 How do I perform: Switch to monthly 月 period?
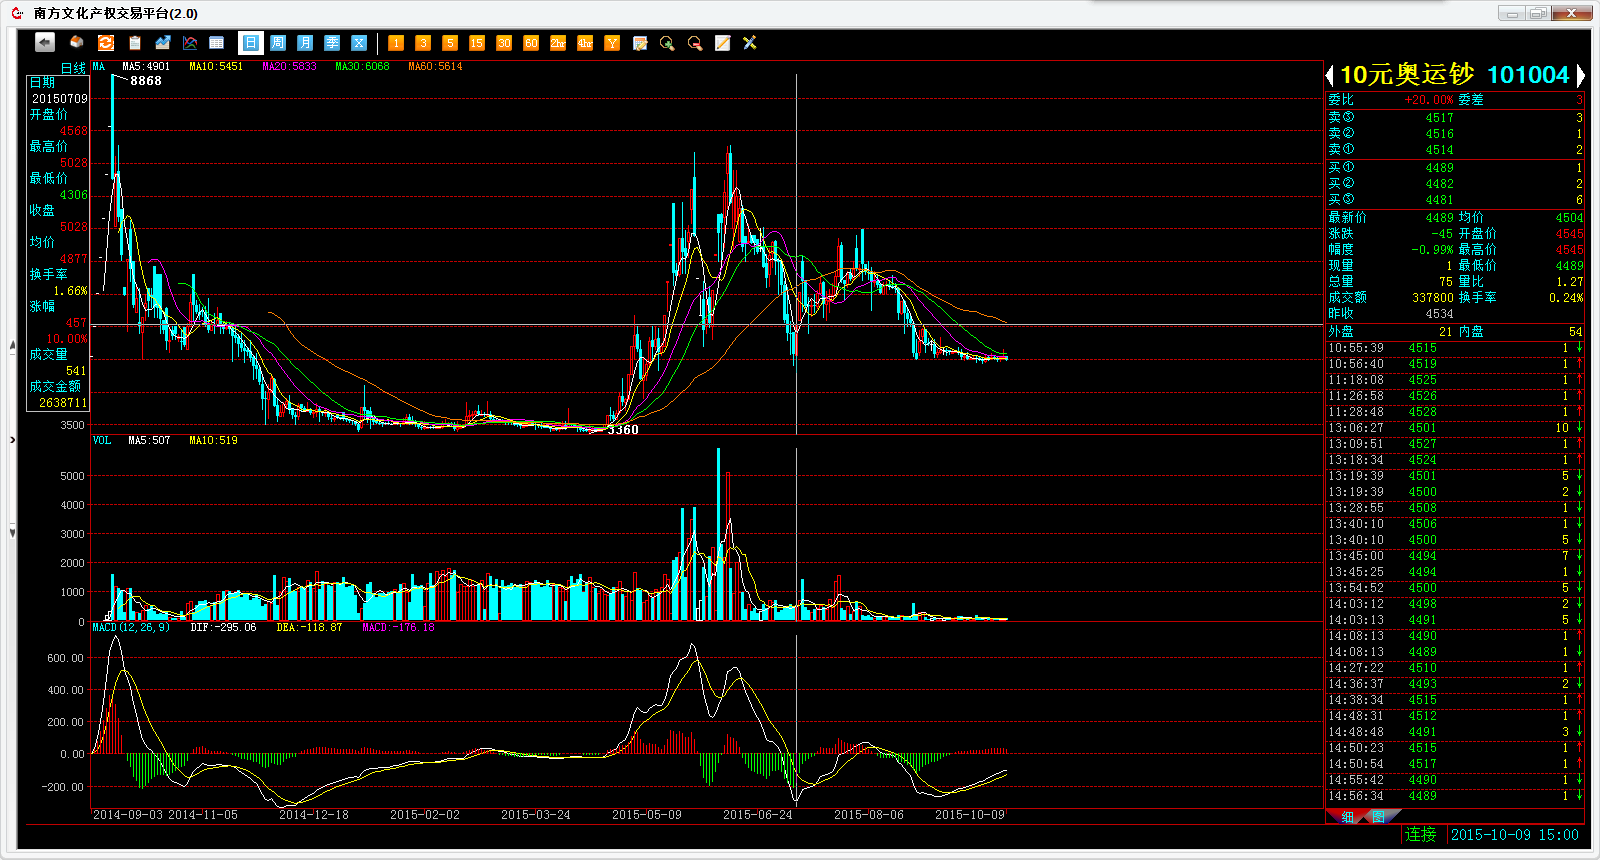click(305, 43)
